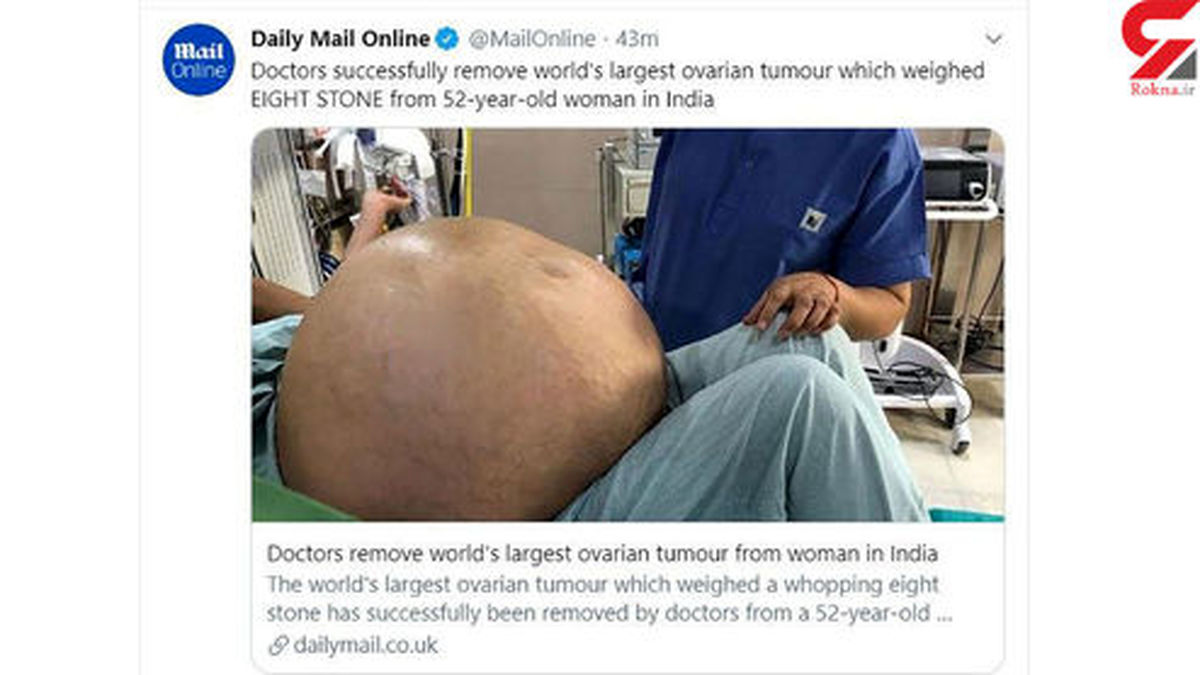Image resolution: width=1200 pixels, height=675 pixels.
Task: Click the word 'Online' inside the avatar
Action: (198, 71)
